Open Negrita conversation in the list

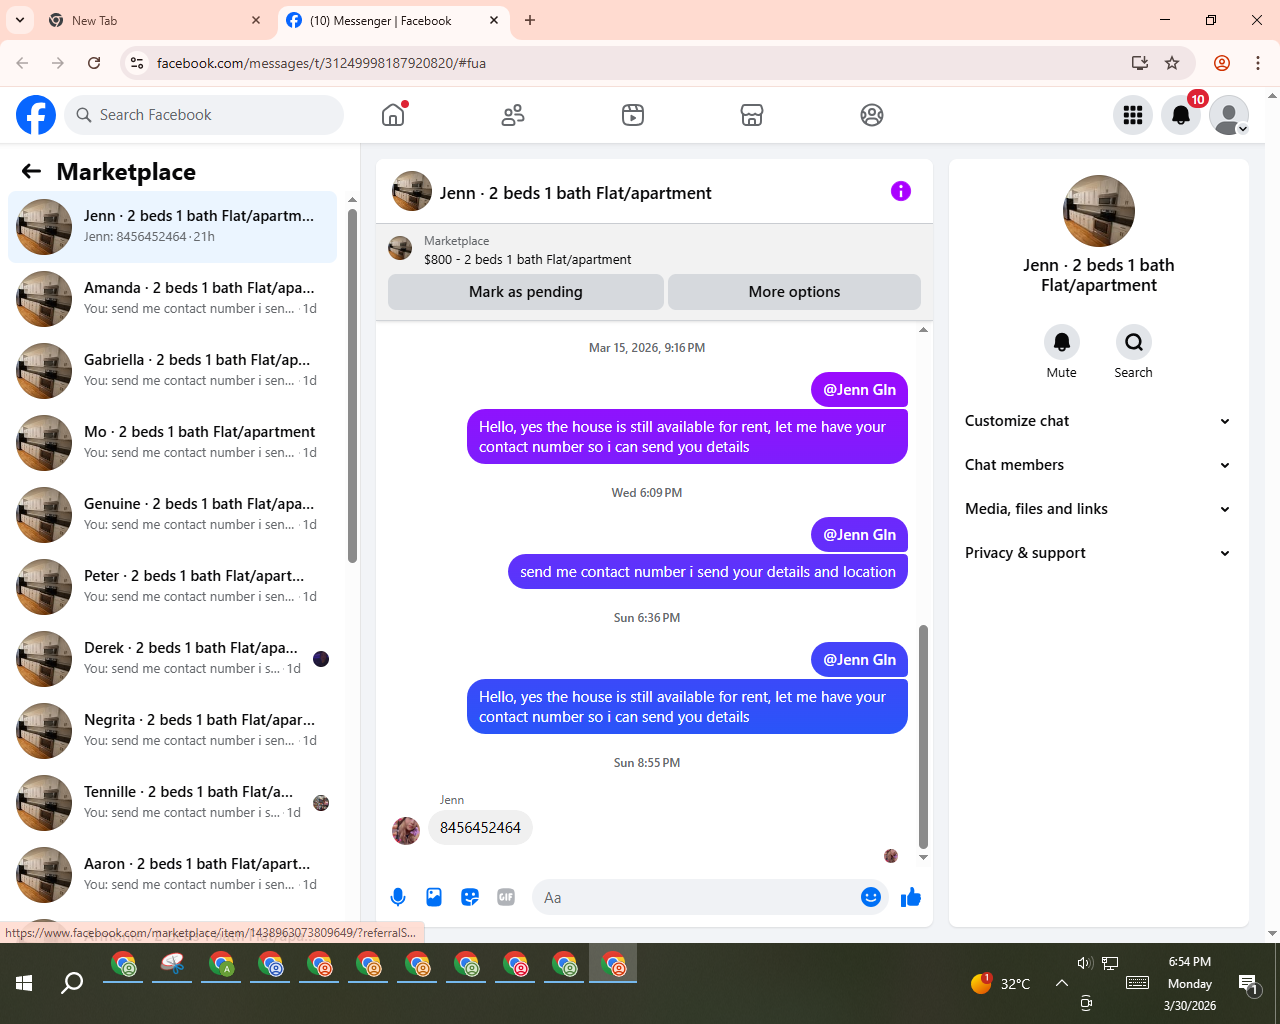click(x=172, y=731)
